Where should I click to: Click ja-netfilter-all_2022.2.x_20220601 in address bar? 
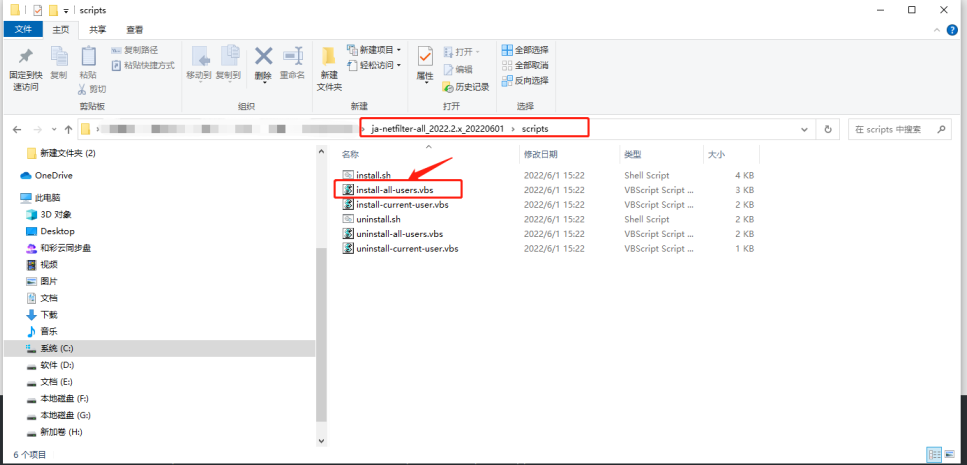(437, 129)
